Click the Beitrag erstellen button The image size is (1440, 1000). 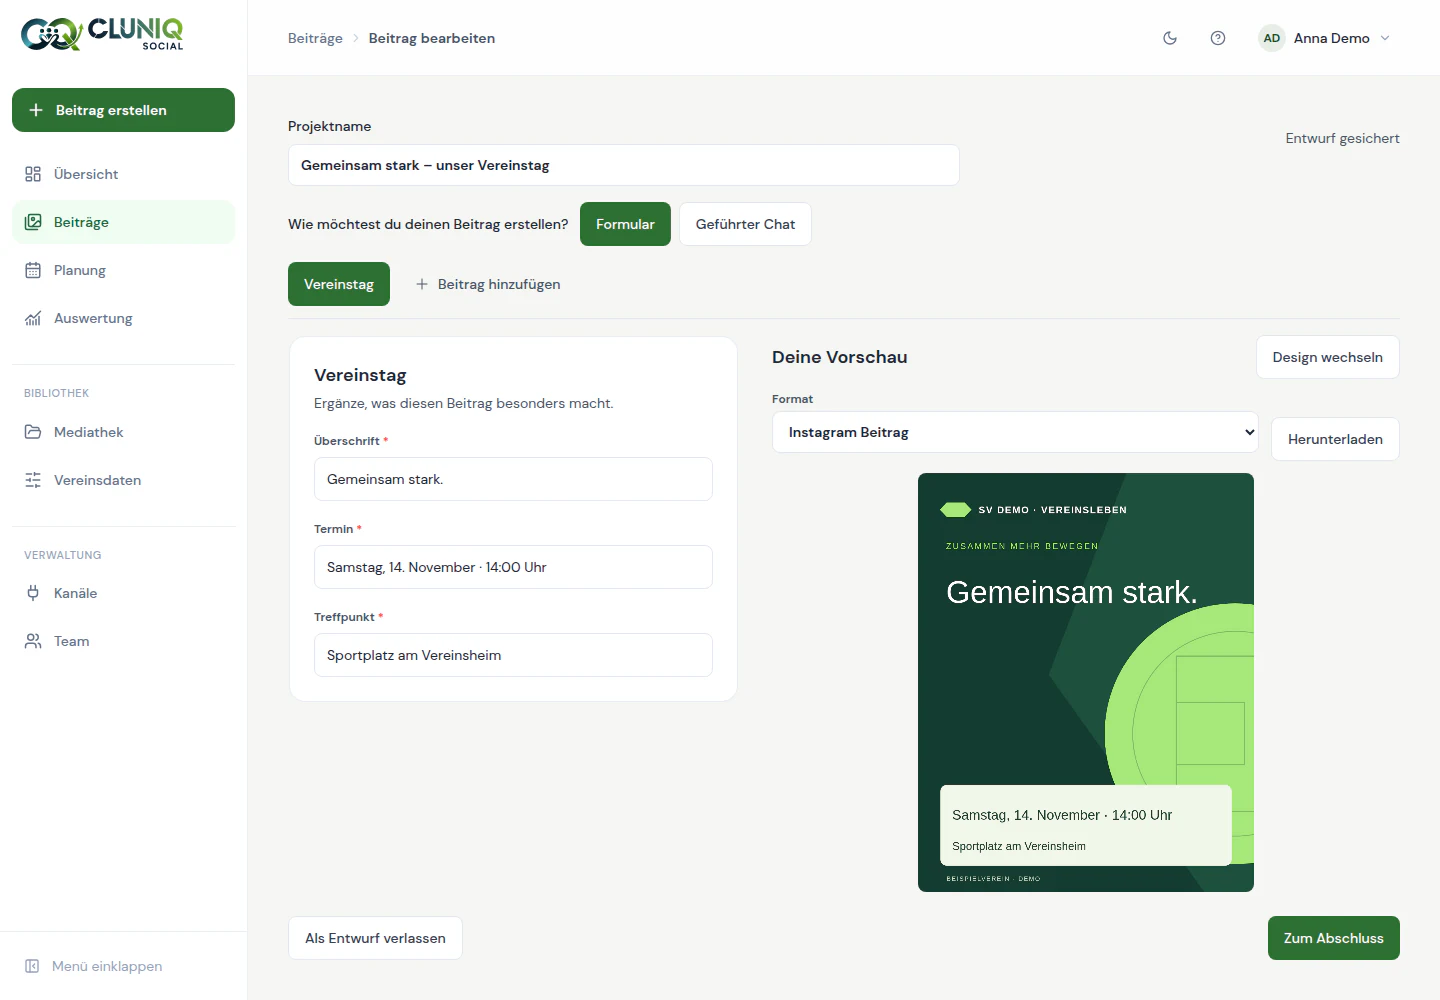pos(123,110)
